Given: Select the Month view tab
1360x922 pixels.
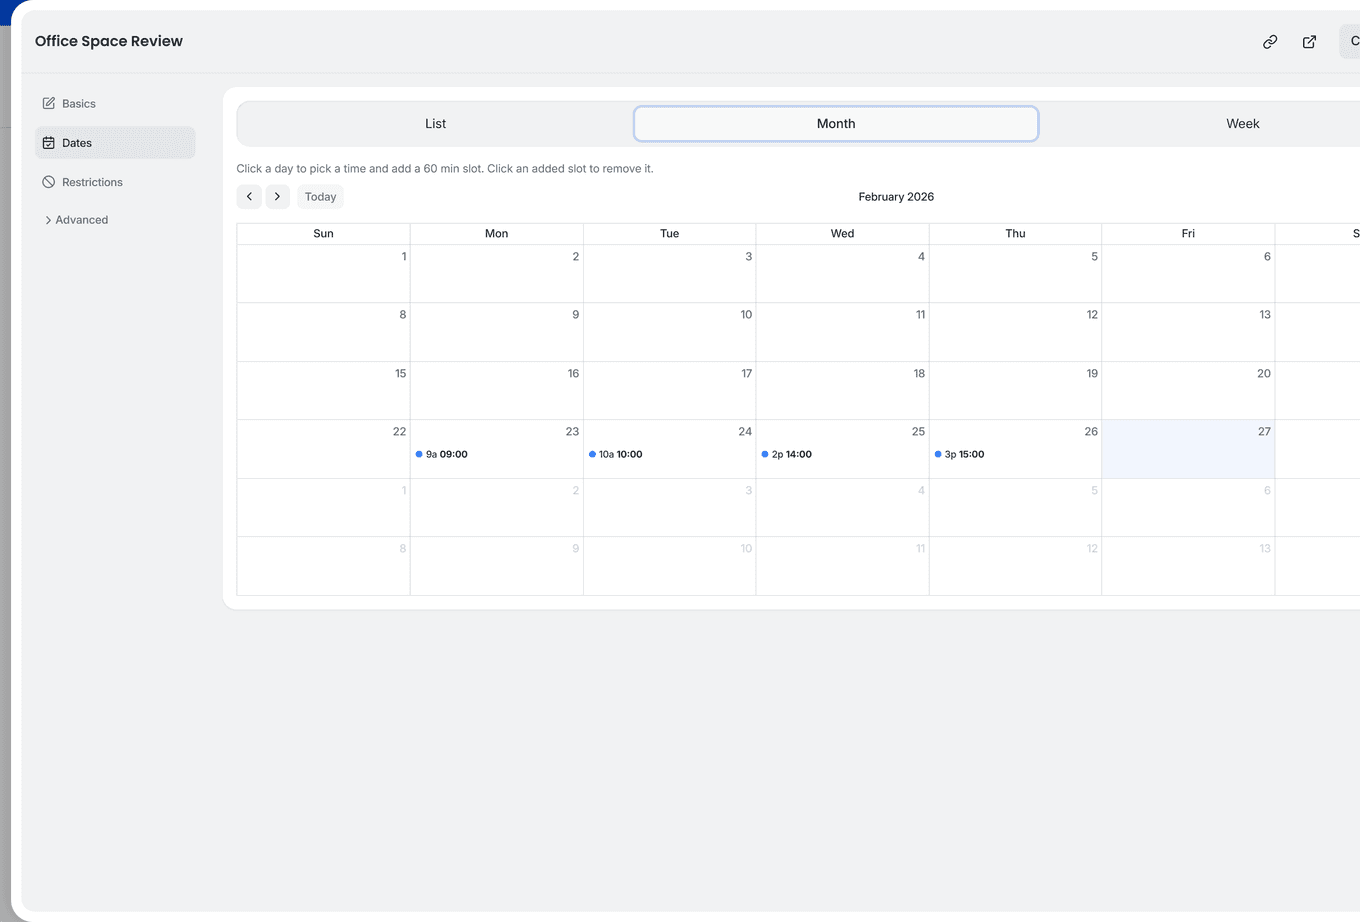Looking at the screenshot, I should click(836, 123).
